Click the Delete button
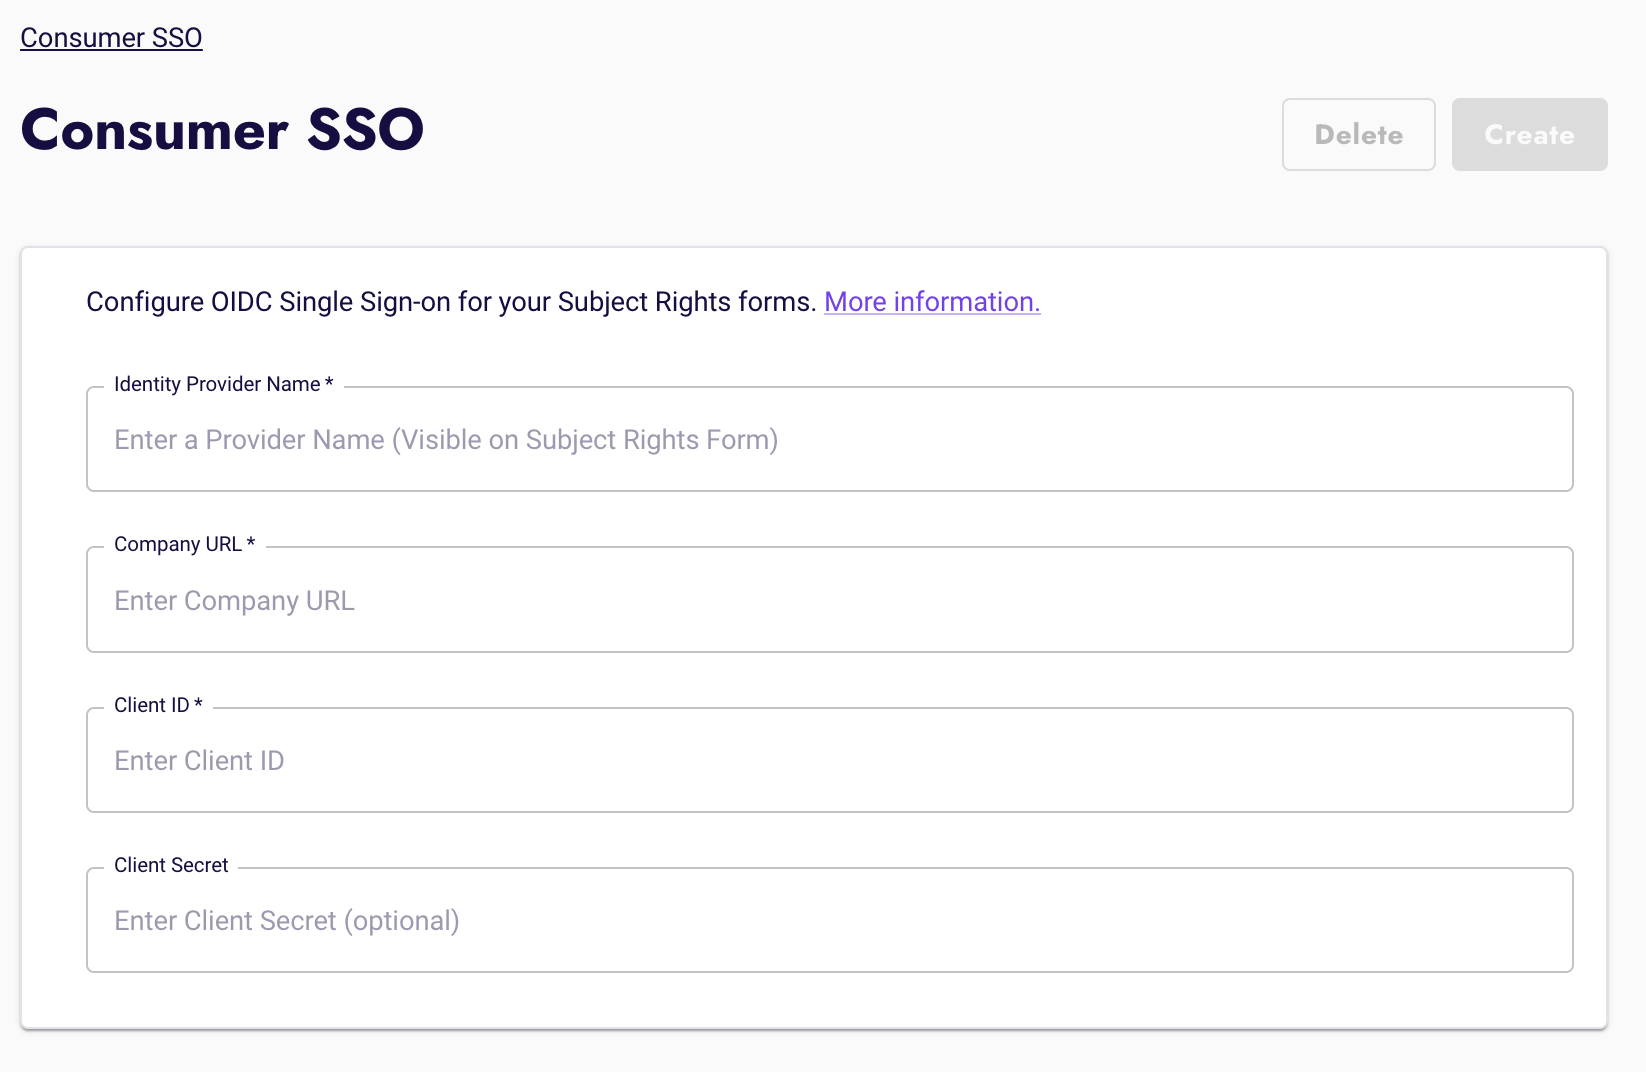The width and height of the screenshot is (1646, 1072). pyautogui.click(x=1358, y=134)
